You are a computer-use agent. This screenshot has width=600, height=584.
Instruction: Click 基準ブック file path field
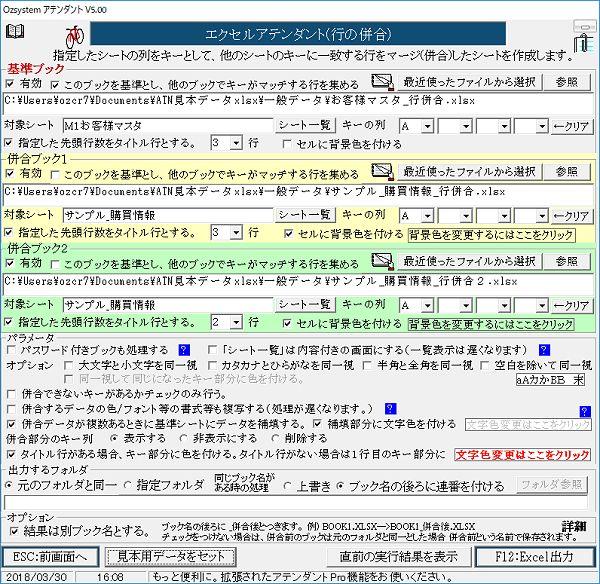298,103
